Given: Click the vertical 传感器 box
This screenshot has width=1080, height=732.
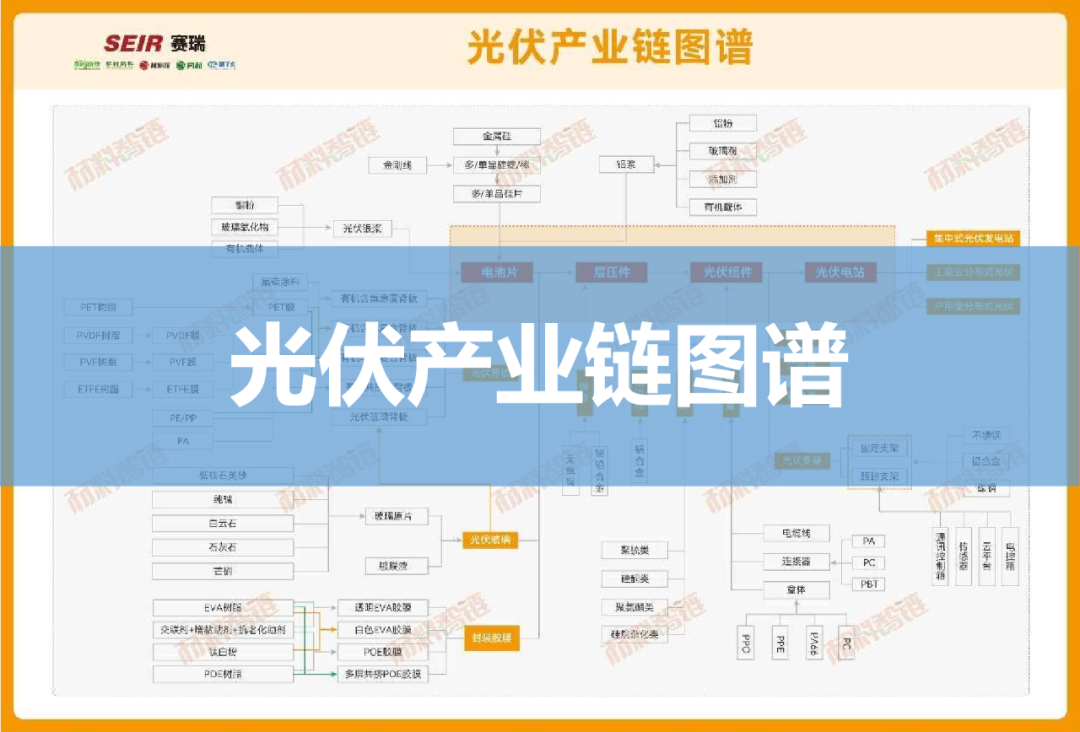Looking at the screenshot, I should tap(964, 556).
